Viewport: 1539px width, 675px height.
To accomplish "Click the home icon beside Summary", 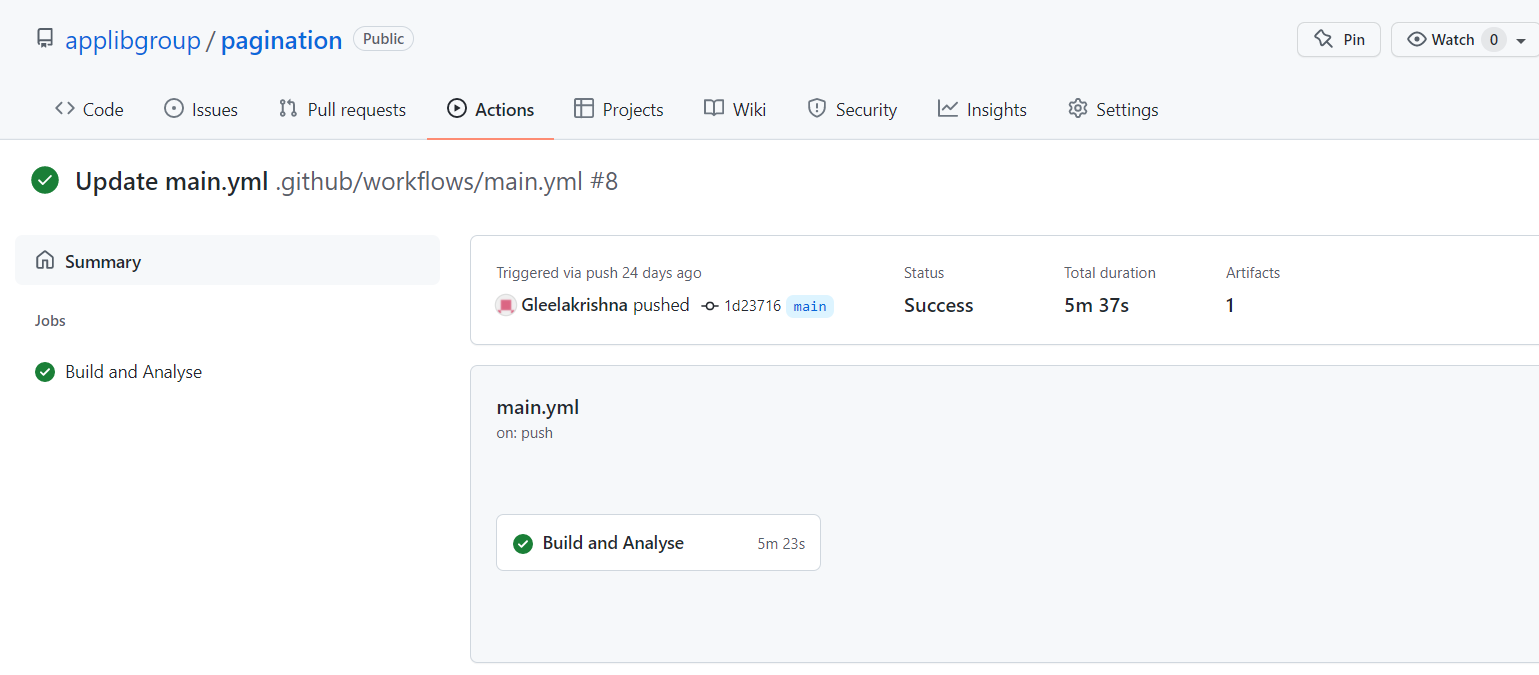I will coord(44,261).
